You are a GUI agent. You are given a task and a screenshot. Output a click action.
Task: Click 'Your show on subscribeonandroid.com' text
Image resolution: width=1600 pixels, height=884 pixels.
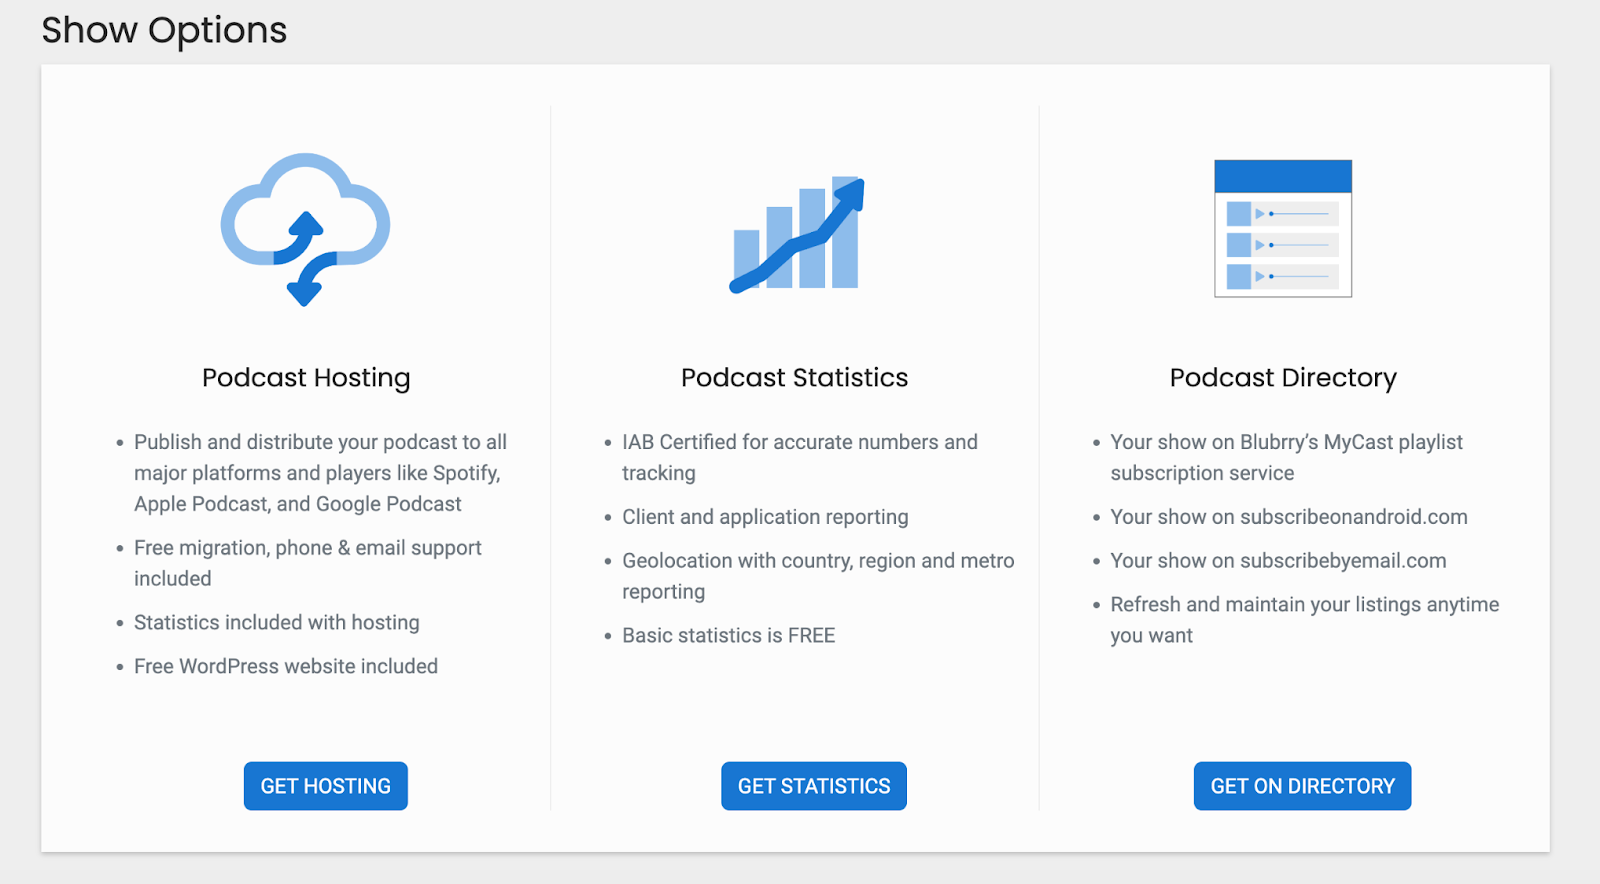click(1289, 517)
